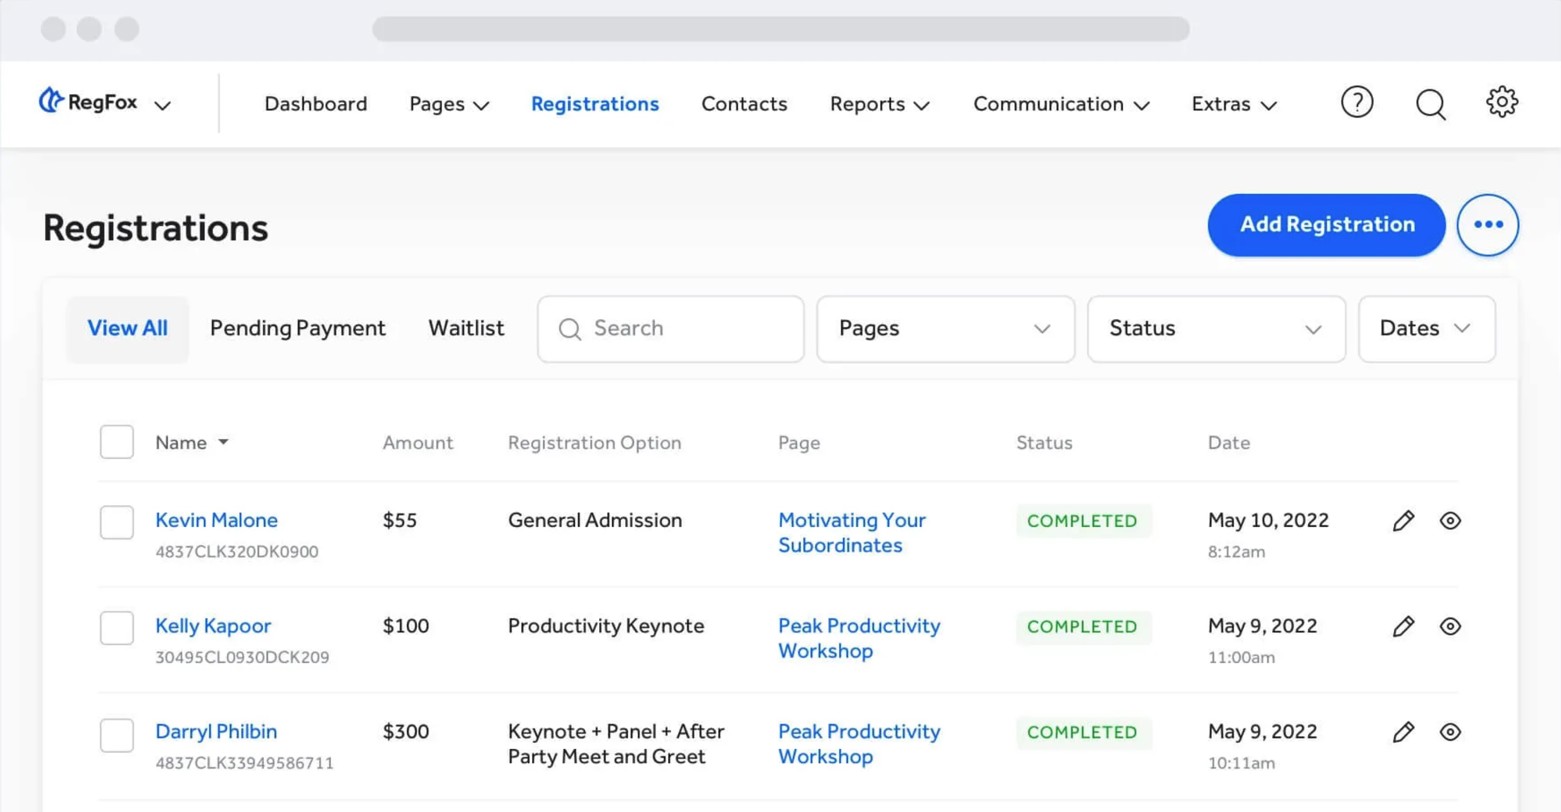
Task: Open the Dates filter dropdown
Action: point(1426,329)
